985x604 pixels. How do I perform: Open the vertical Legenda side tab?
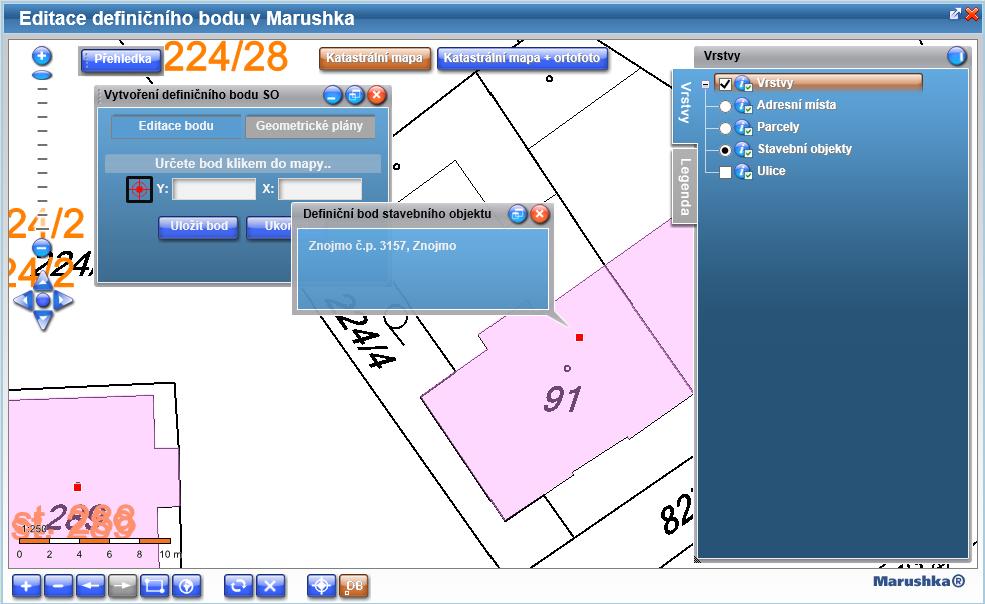684,186
